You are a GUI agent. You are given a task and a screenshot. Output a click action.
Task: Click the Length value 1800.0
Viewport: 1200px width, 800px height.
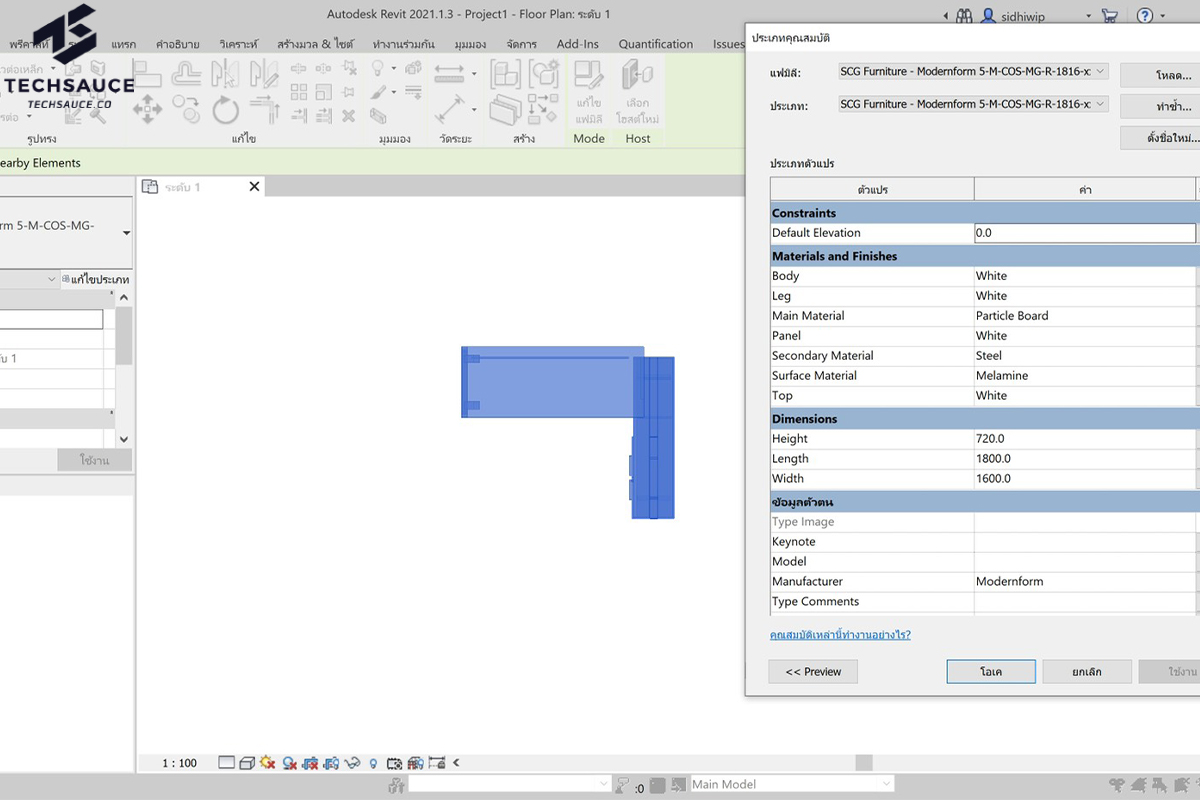tap(1085, 458)
